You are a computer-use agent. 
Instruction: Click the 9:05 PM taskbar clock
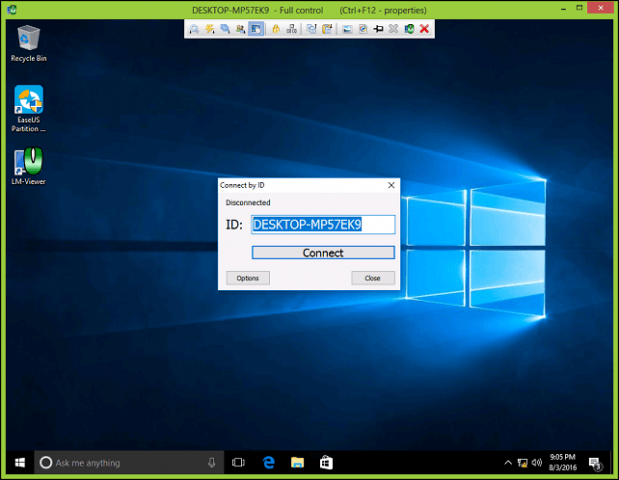click(563, 462)
